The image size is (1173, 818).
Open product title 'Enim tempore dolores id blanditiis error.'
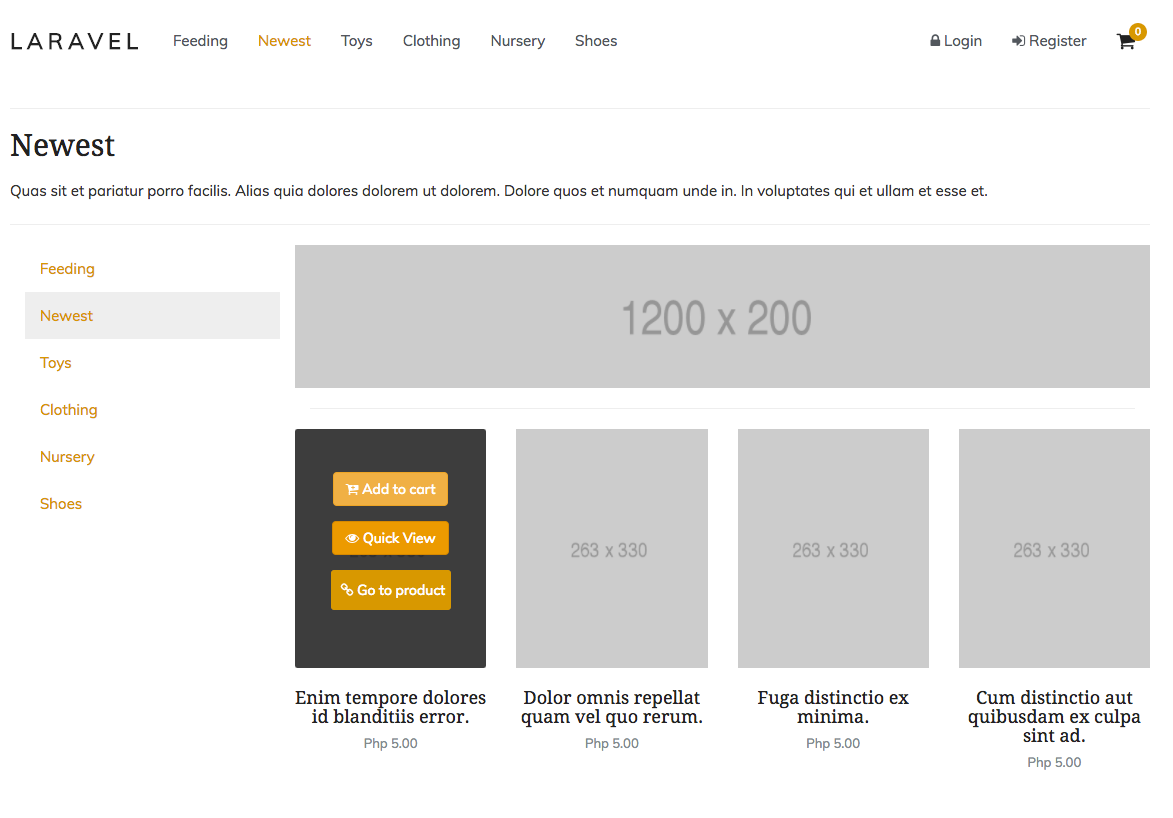tap(391, 707)
